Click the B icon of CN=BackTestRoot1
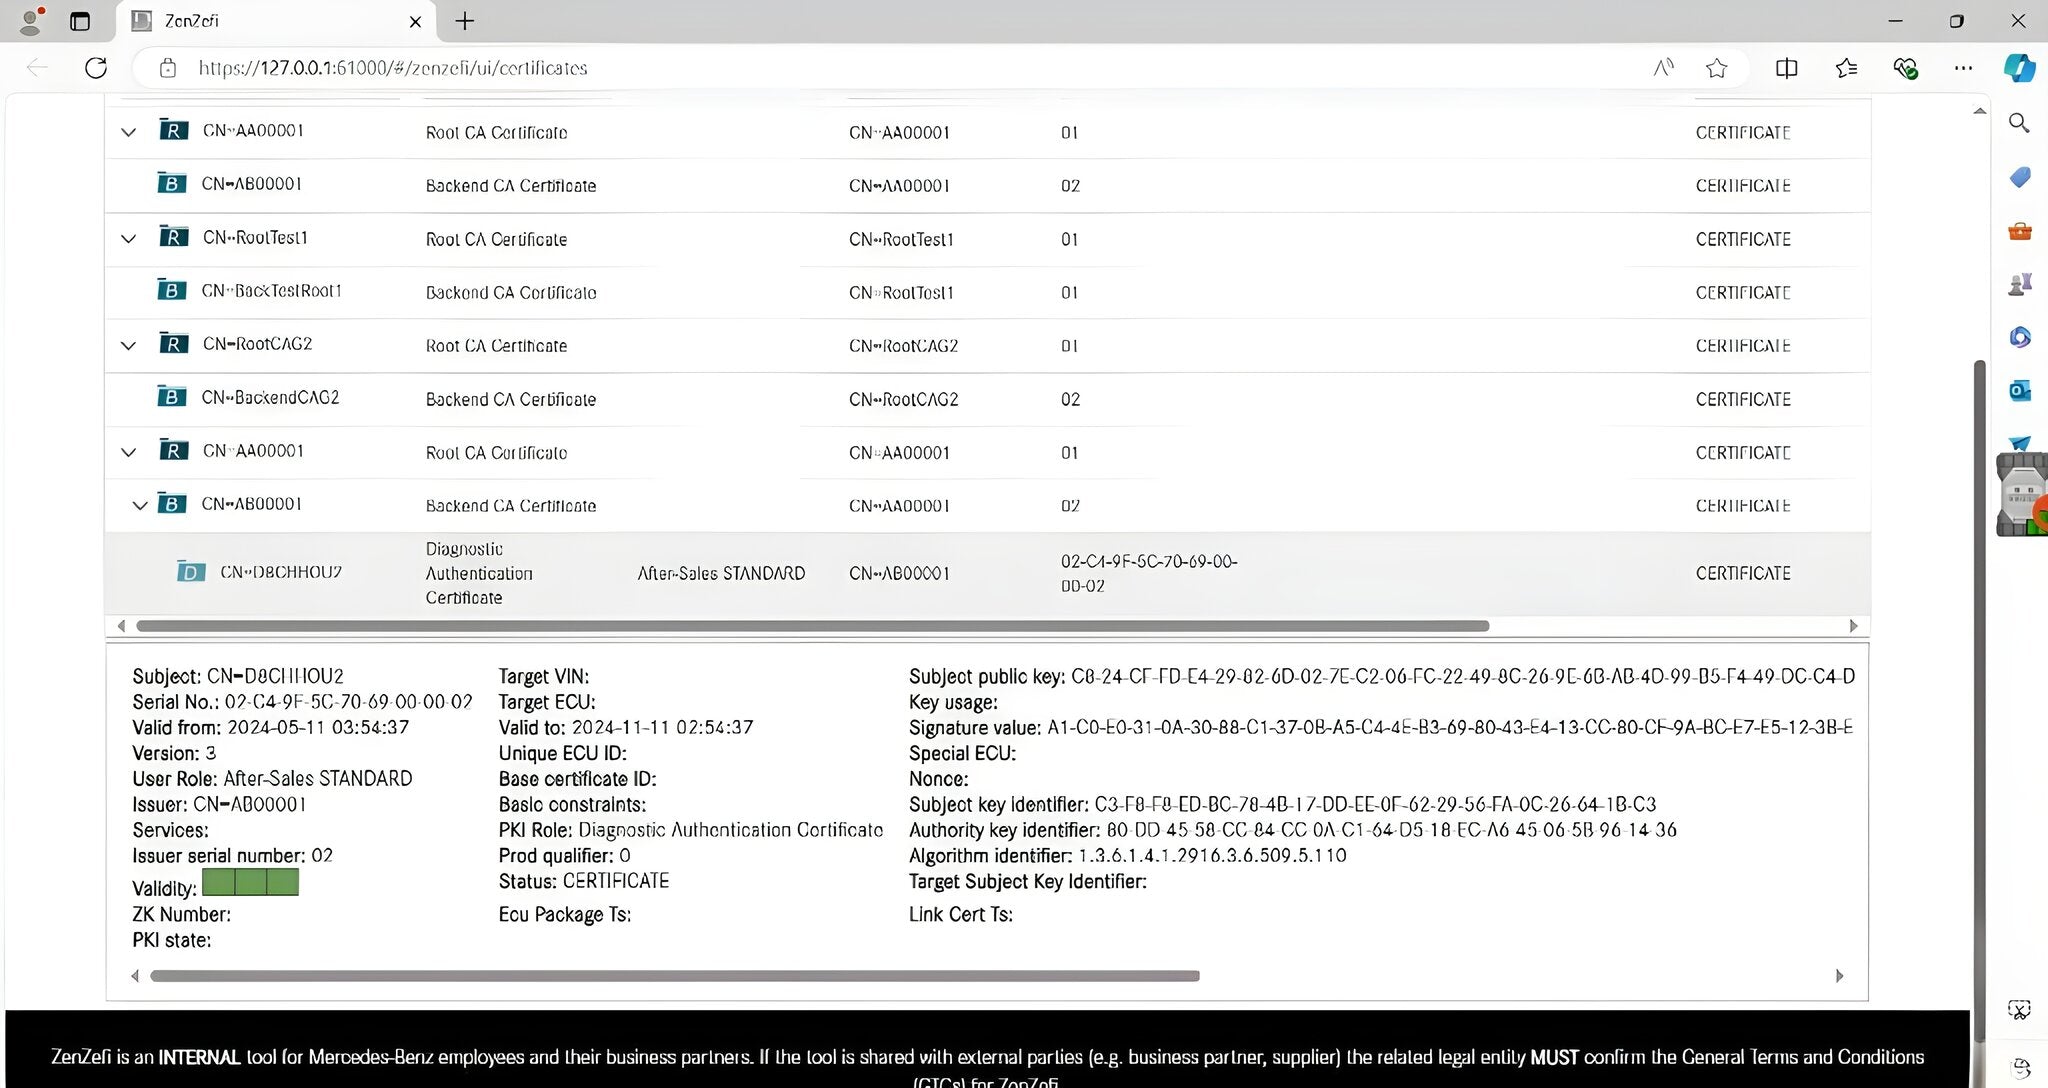 [171, 290]
